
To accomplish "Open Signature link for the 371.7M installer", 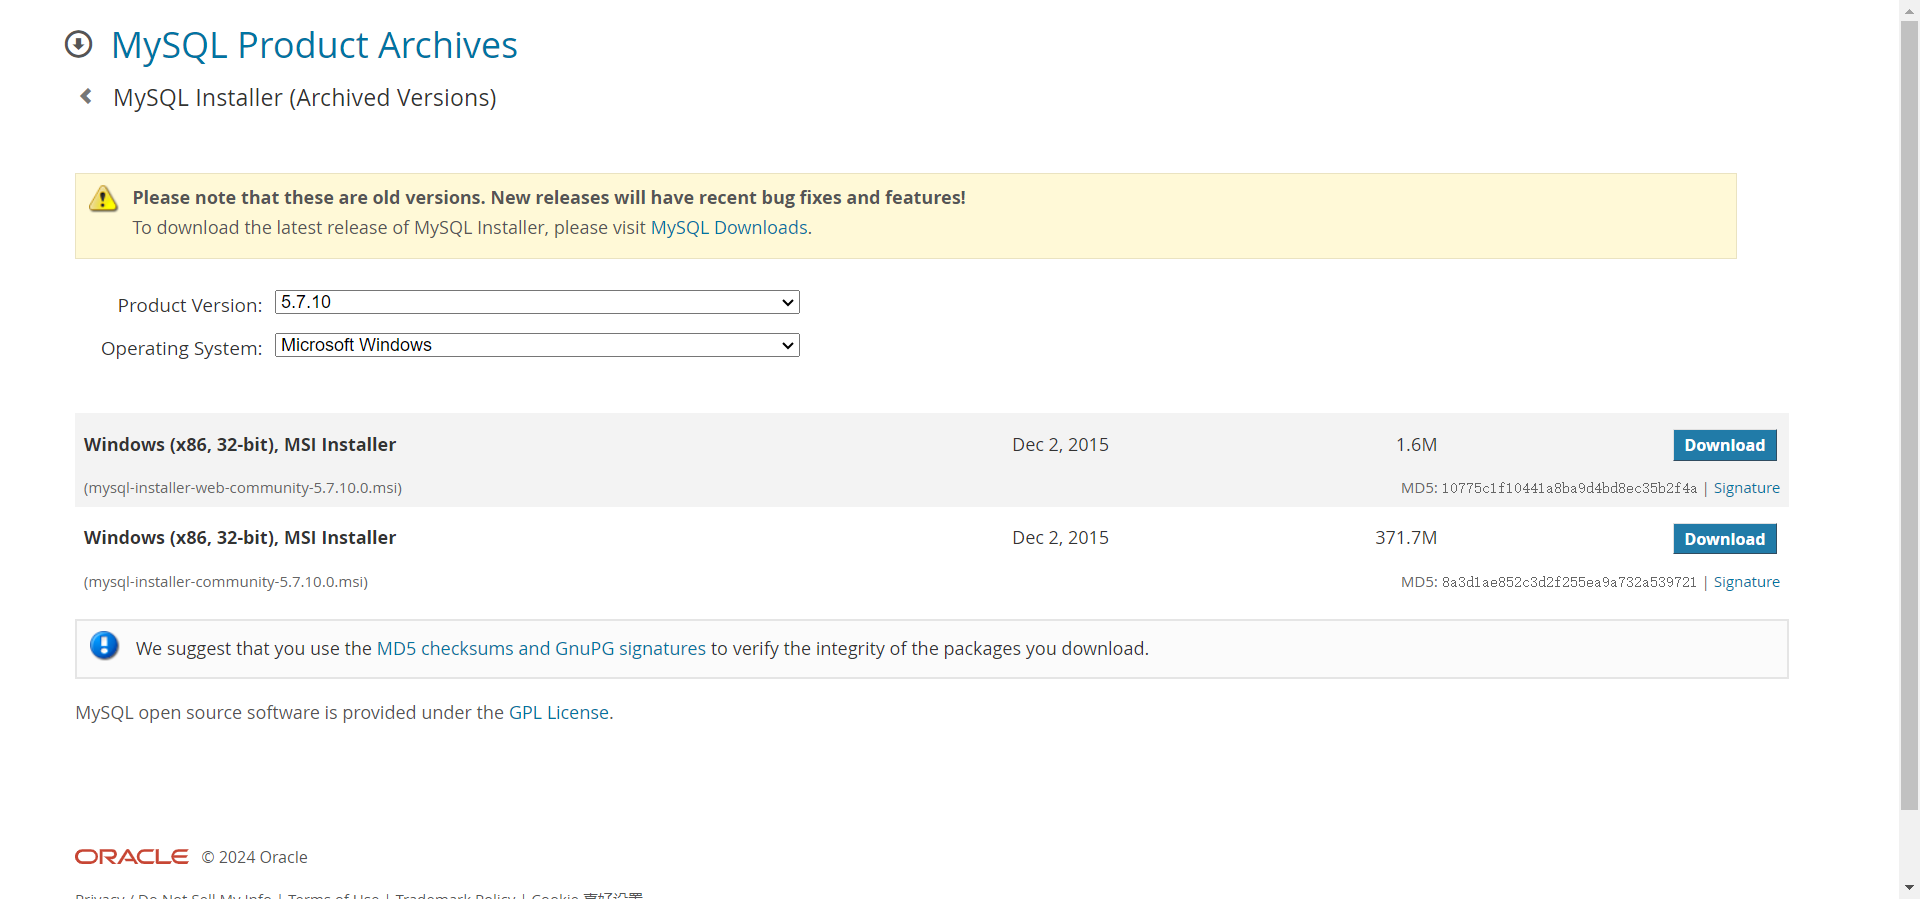I will (x=1746, y=582).
